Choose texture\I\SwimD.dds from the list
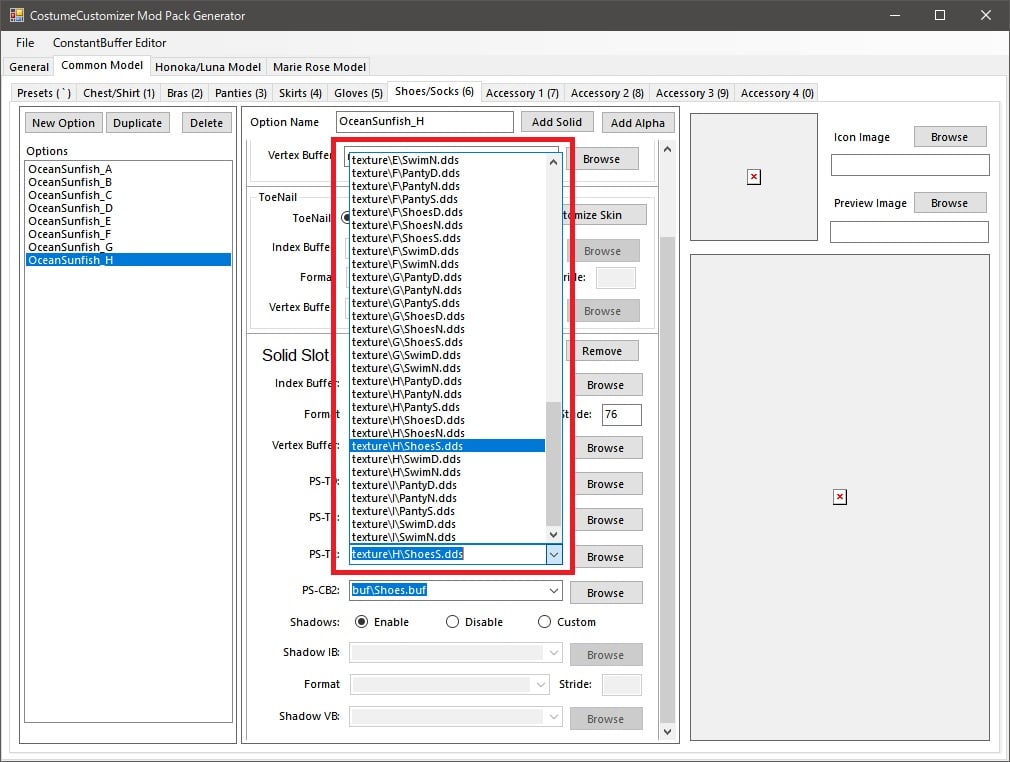Image resolution: width=1010 pixels, height=762 pixels. [x=447, y=524]
